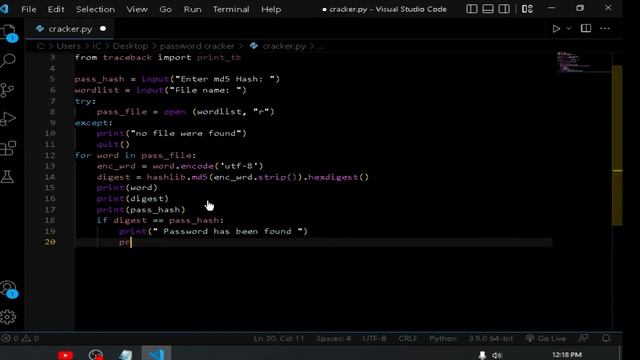Screen dimensions: 640x360
Task: Open the Selection menu
Action: (95, 9)
